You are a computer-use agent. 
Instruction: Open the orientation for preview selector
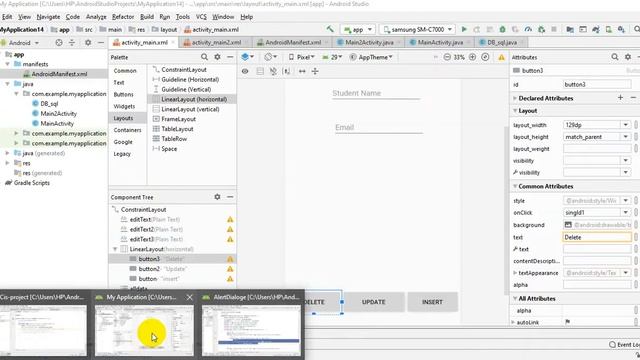click(270, 57)
